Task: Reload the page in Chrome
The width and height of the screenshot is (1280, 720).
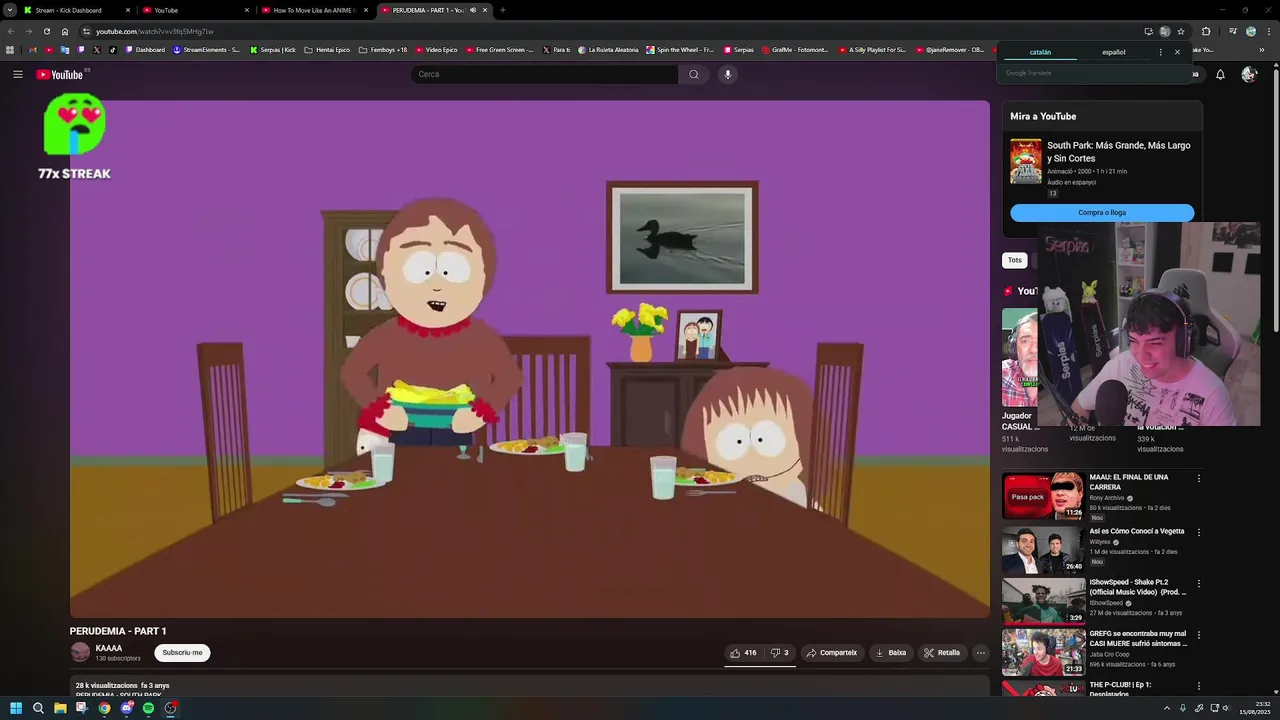Action: click(47, 31)
